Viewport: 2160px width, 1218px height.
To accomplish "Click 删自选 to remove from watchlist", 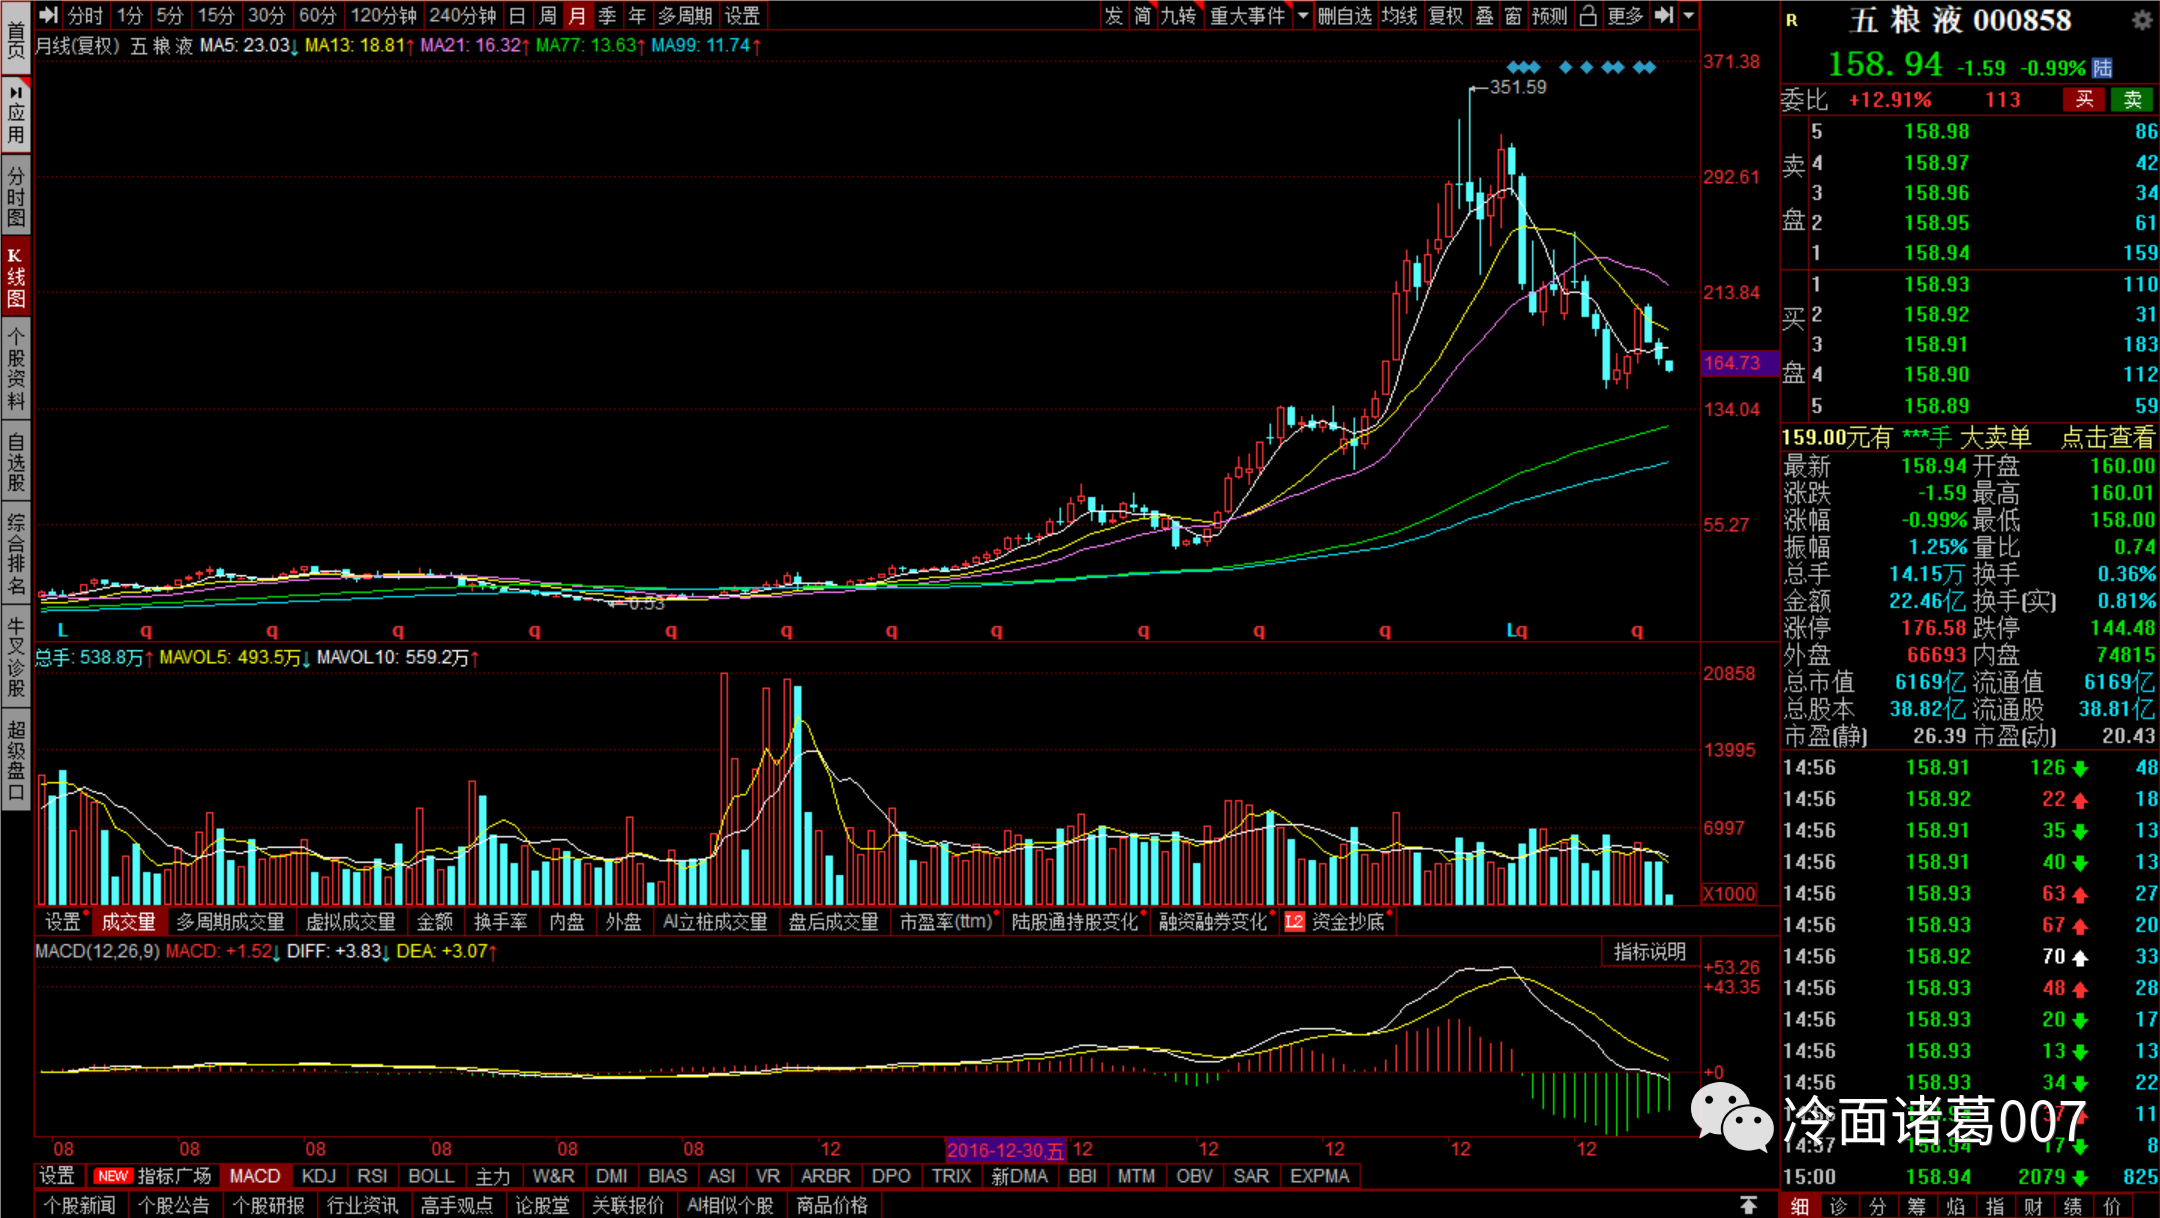I will coord(1345,16).
